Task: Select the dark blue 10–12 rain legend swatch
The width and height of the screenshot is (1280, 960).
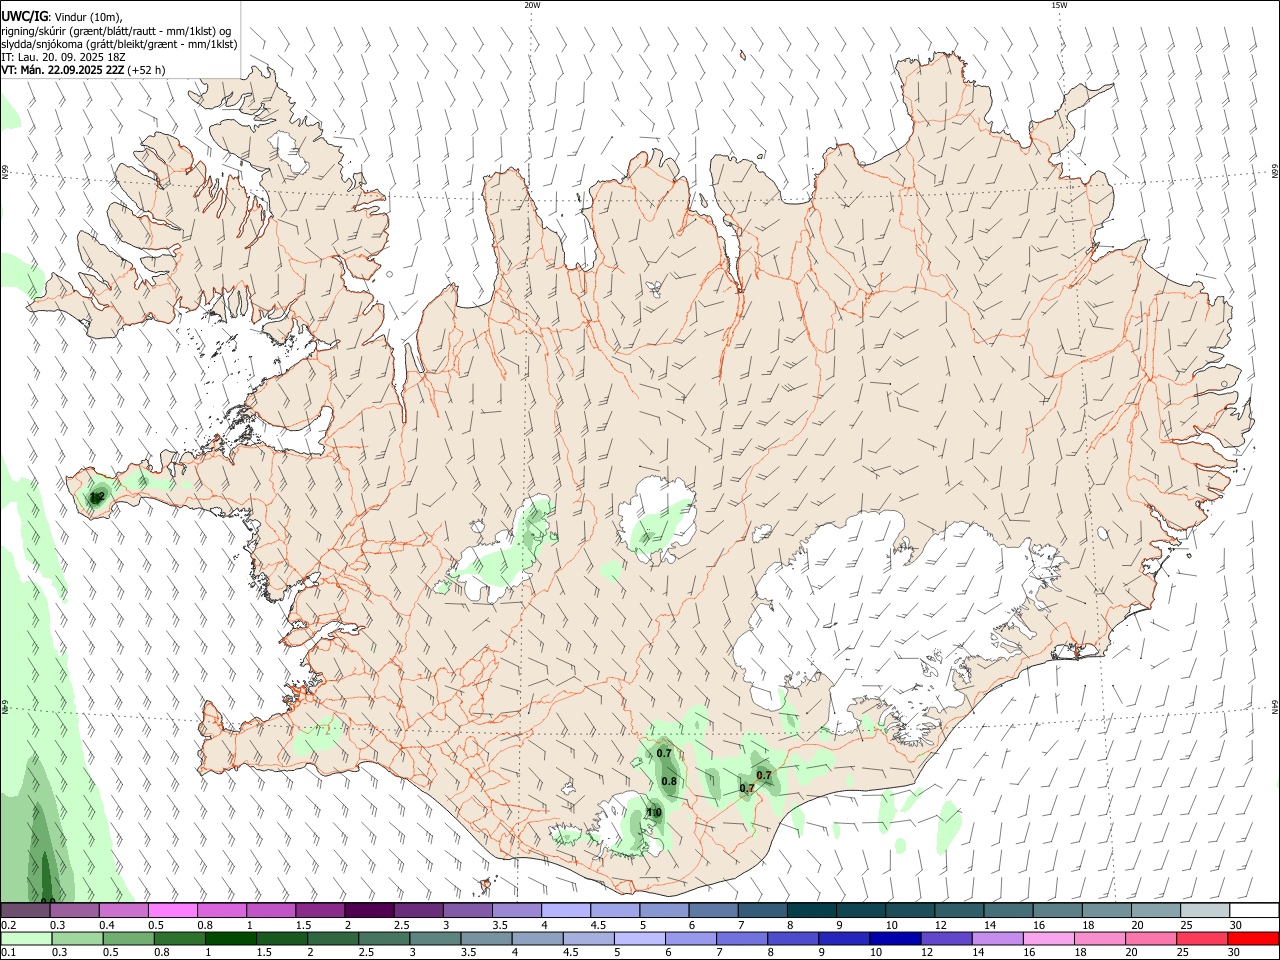Action: [x=895, y=939]
